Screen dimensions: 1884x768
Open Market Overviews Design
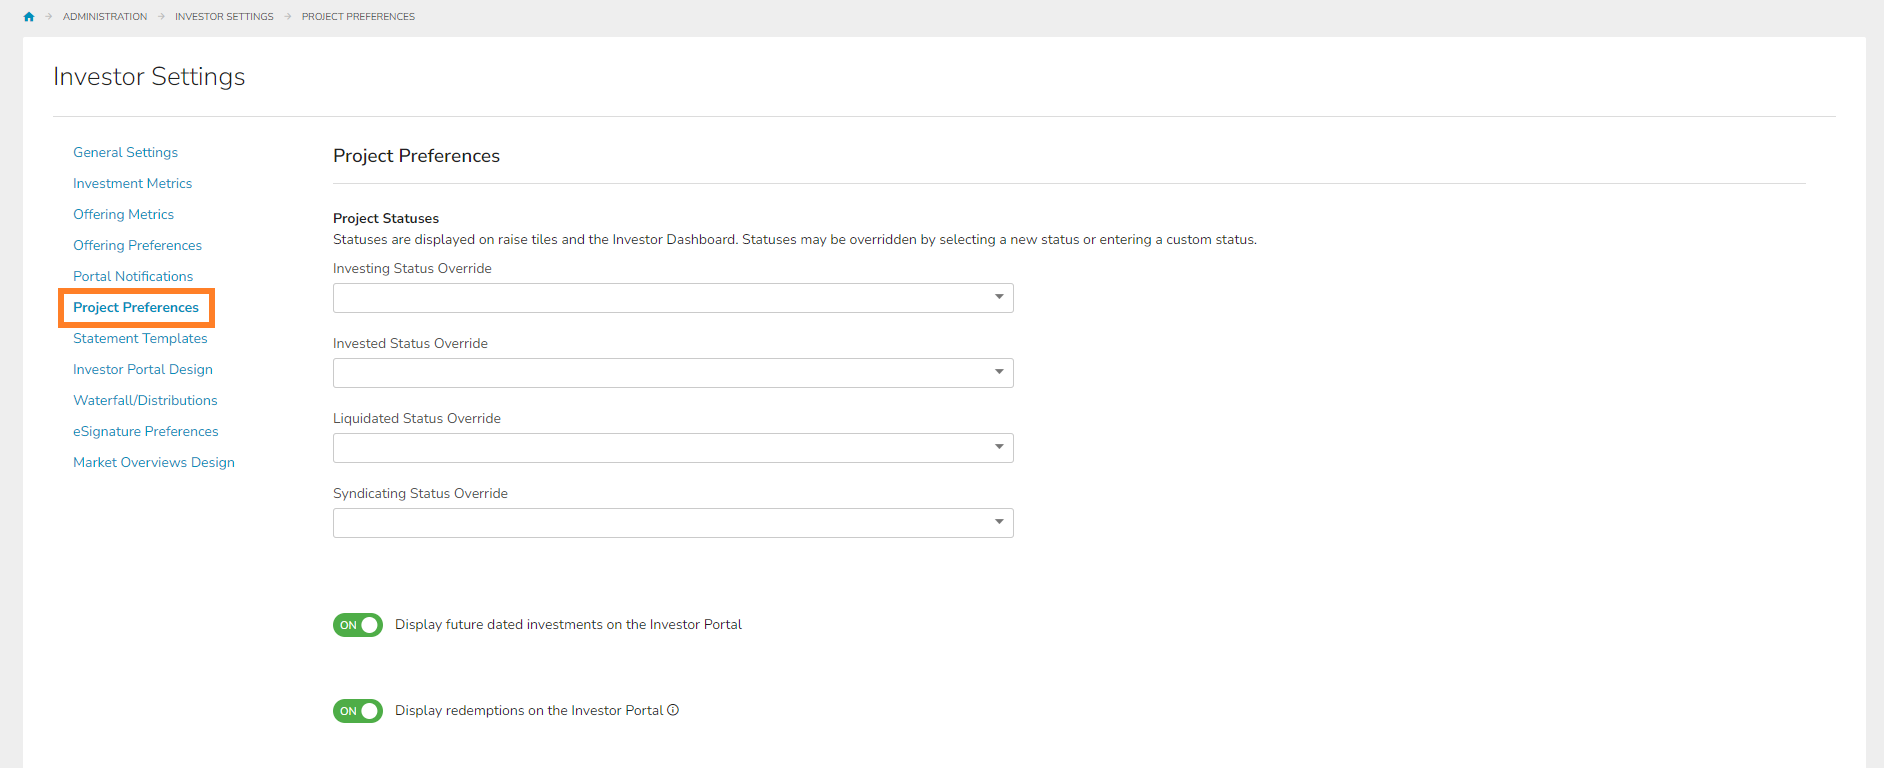tap(154, 463)
